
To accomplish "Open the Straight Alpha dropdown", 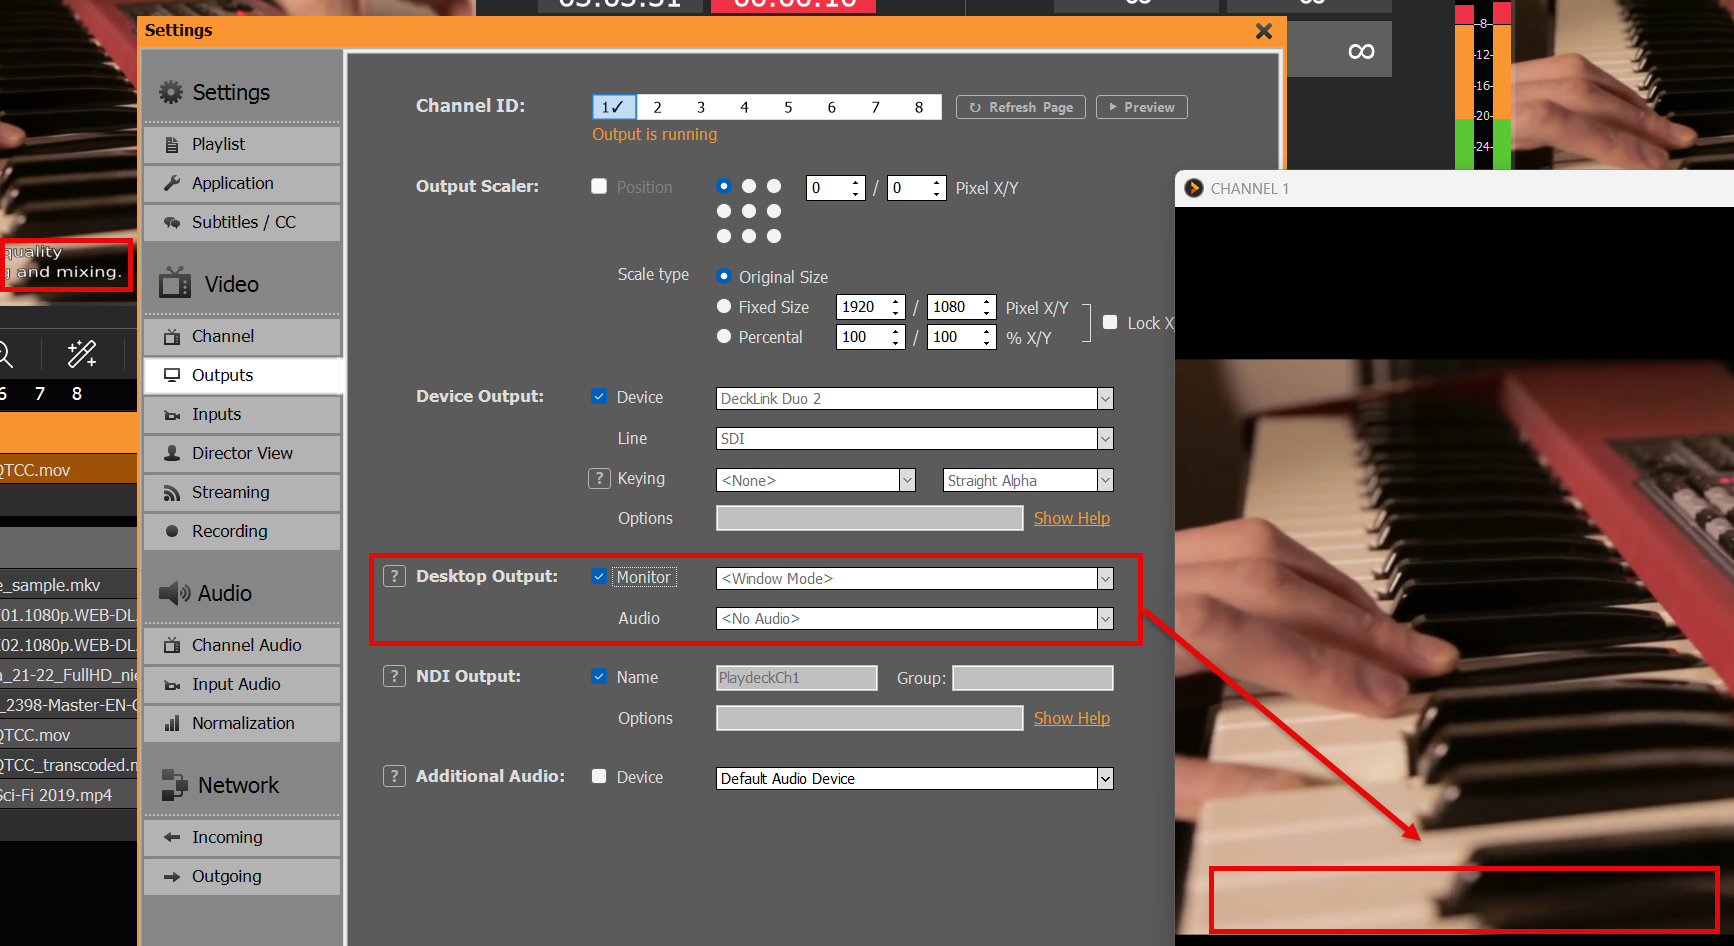I will [1029, 480].
